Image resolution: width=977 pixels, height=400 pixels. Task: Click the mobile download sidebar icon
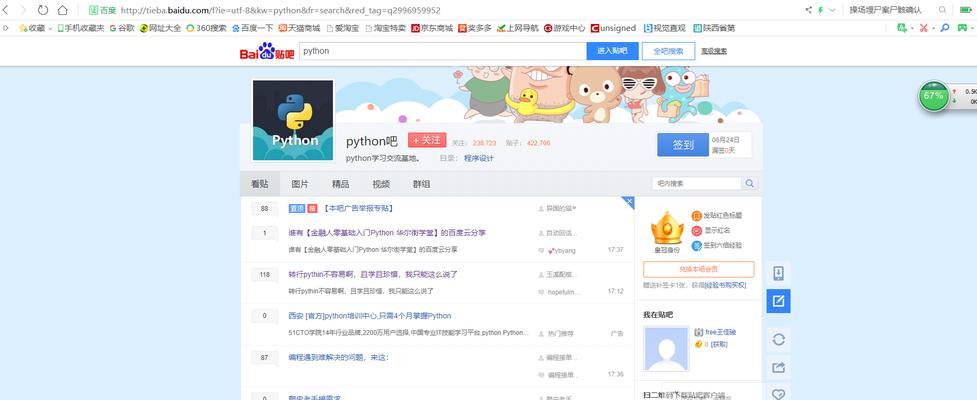778,273
